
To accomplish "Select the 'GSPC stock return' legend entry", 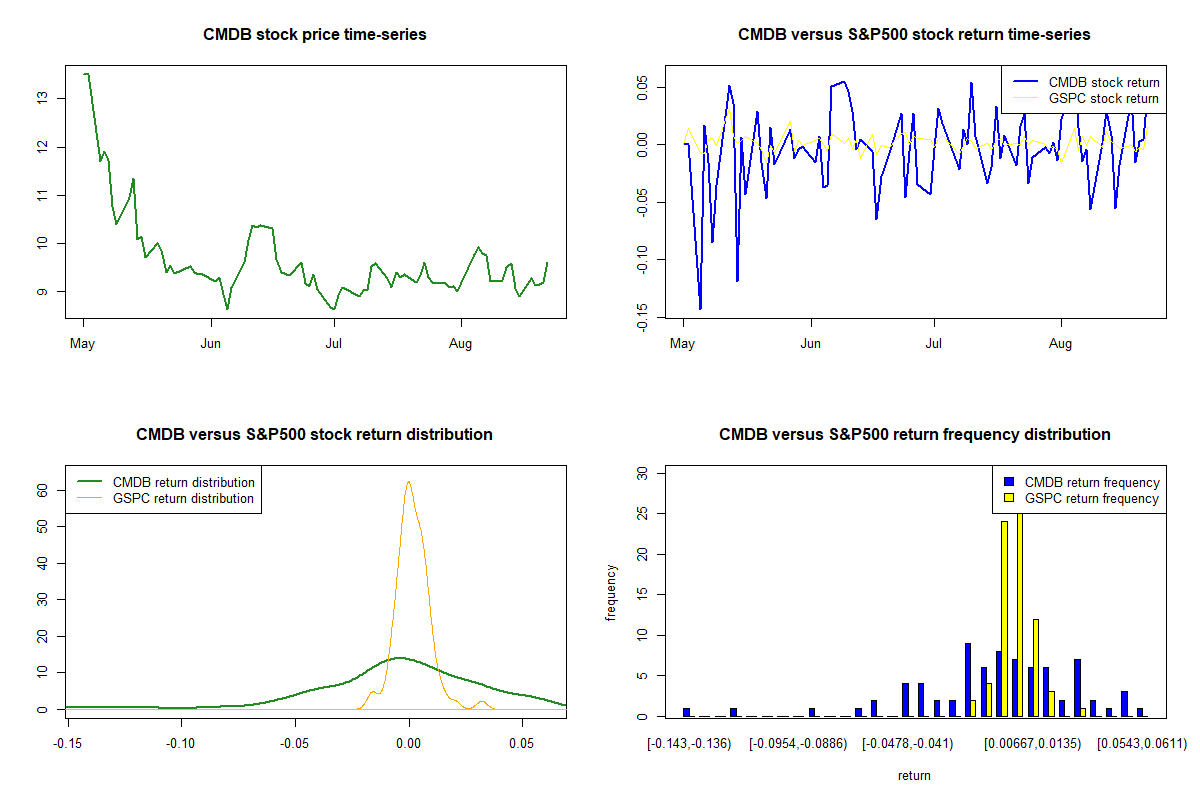I will (x=1103, y=98).
